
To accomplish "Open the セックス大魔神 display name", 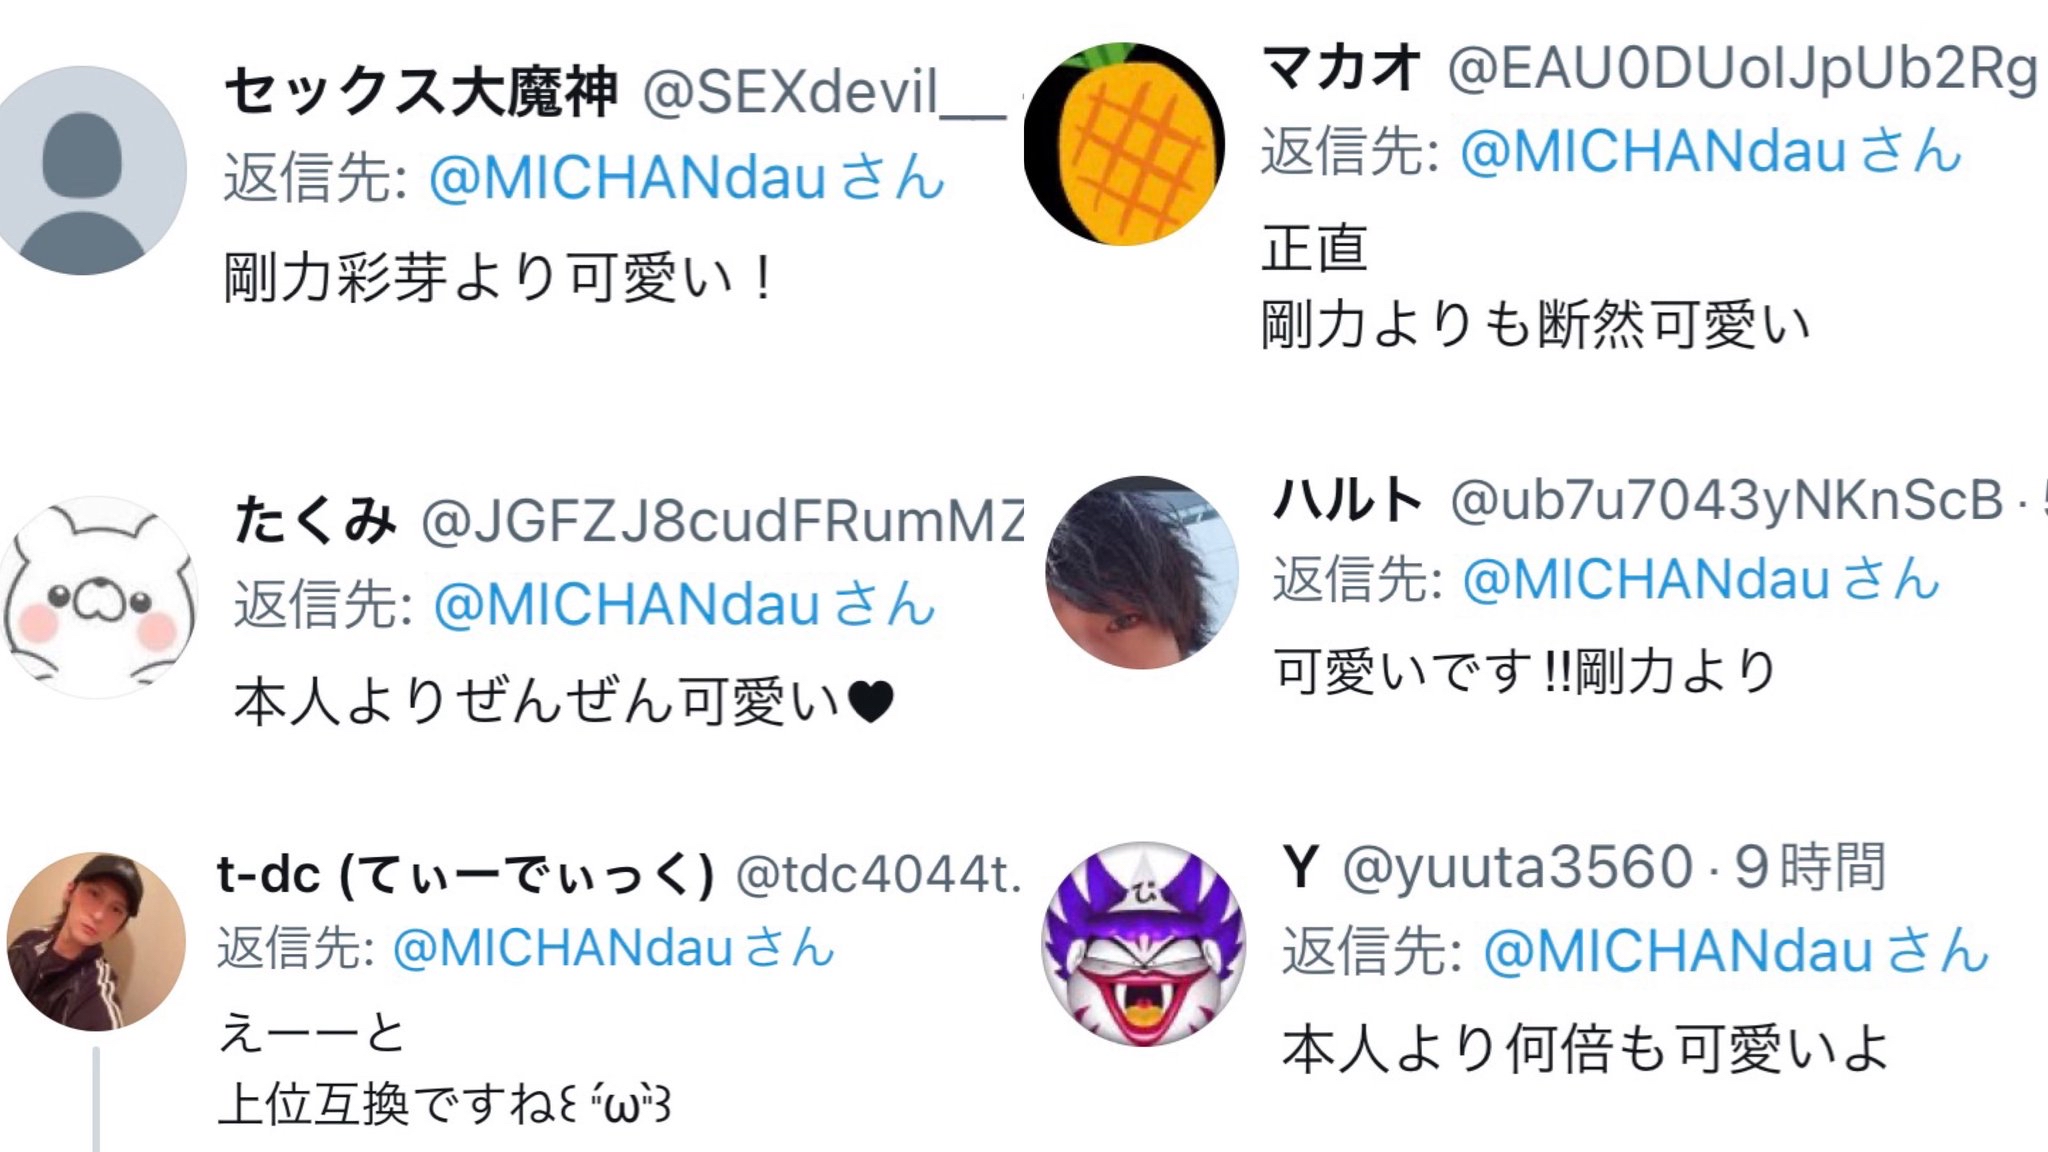I will 421,92.
